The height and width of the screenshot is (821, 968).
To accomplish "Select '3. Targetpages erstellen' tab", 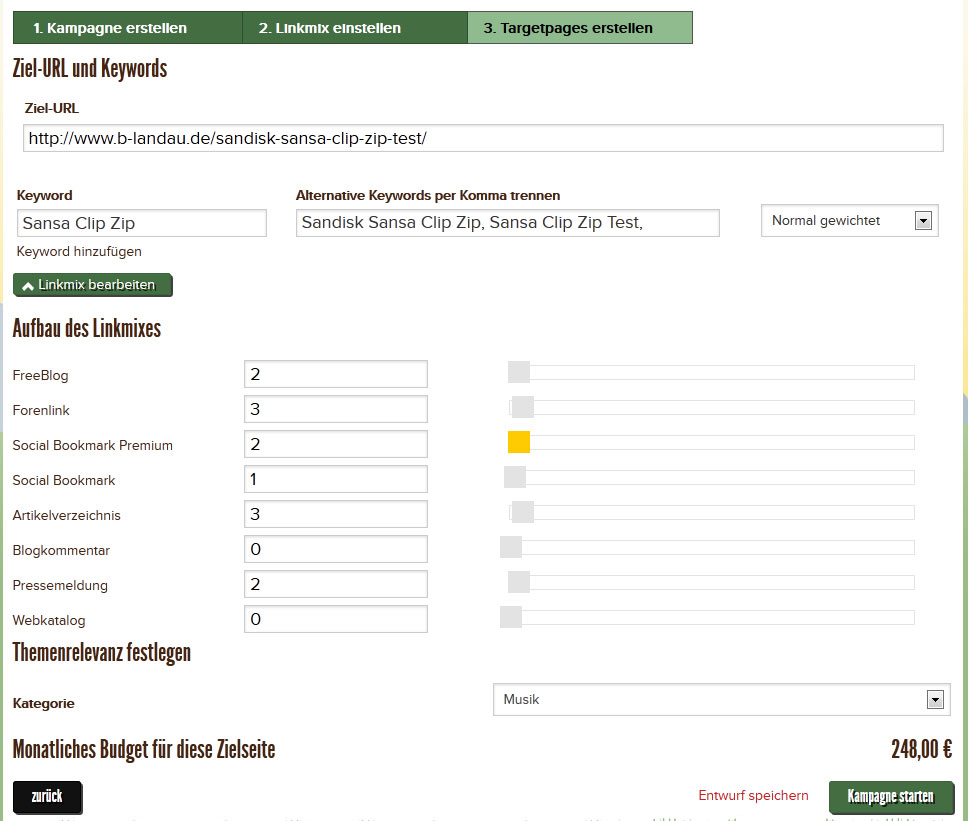I will [580, 28].
